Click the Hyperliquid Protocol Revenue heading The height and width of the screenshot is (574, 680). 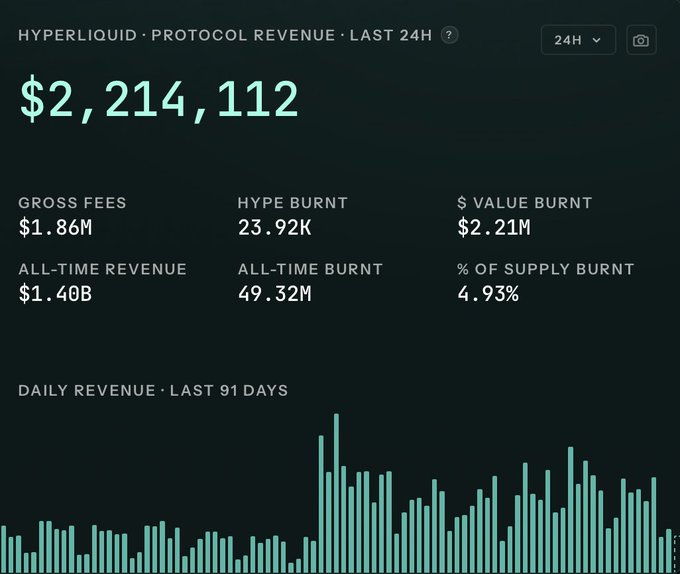point(225,35)
